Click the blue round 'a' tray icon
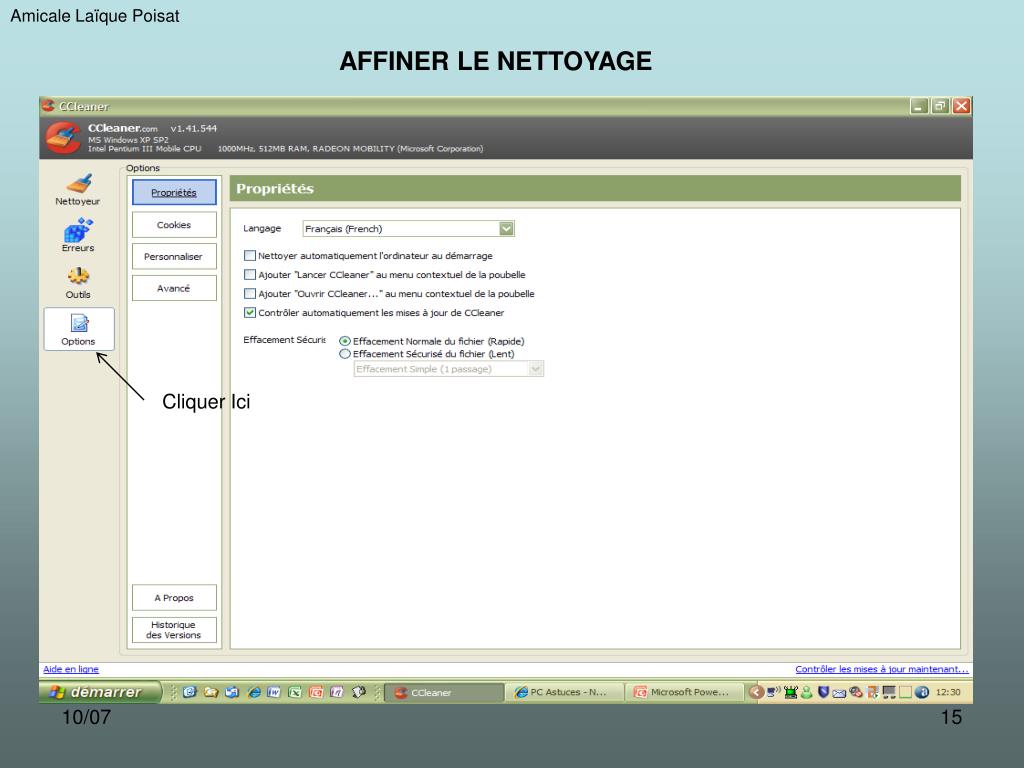 [x=921, y=692]
